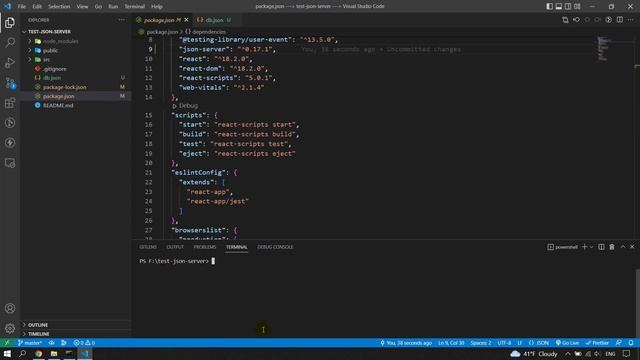The height and width of the screenshot is (360, 640).
Task: Open the Manage gear menu
Action: pyautogui.click(x=10, y=328)
